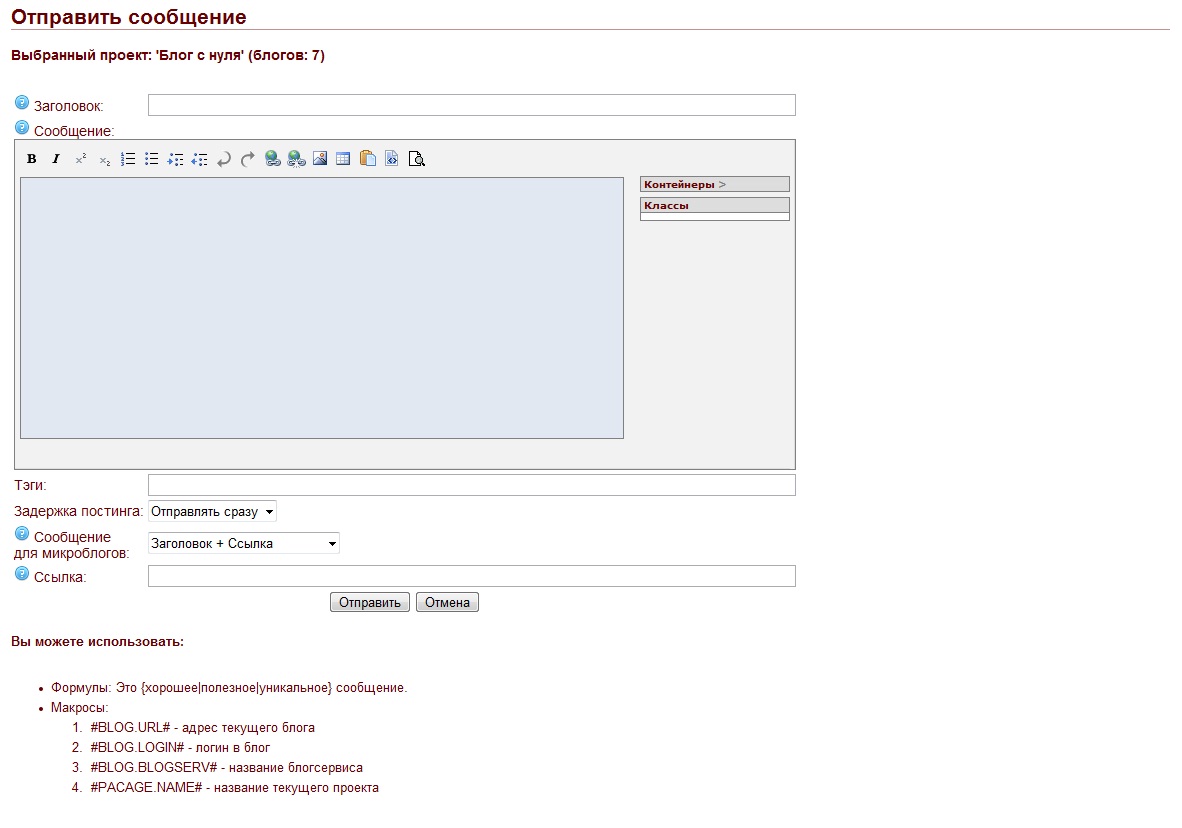This screenshot has height=828, width=1182.
Task: Toggle bold formatting in editor toolbar
Action: [x=32, y=159]
